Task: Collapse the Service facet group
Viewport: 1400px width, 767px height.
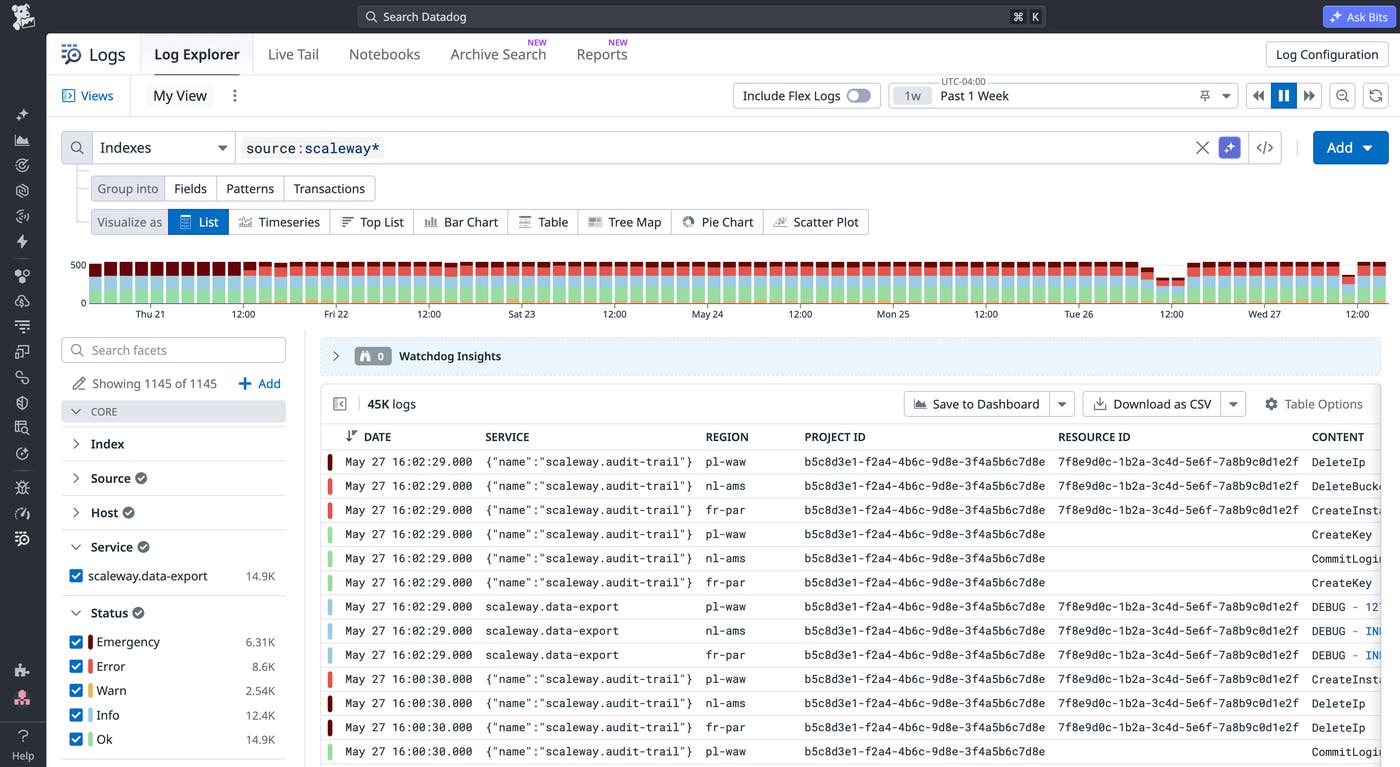Action: click(76, 547)
